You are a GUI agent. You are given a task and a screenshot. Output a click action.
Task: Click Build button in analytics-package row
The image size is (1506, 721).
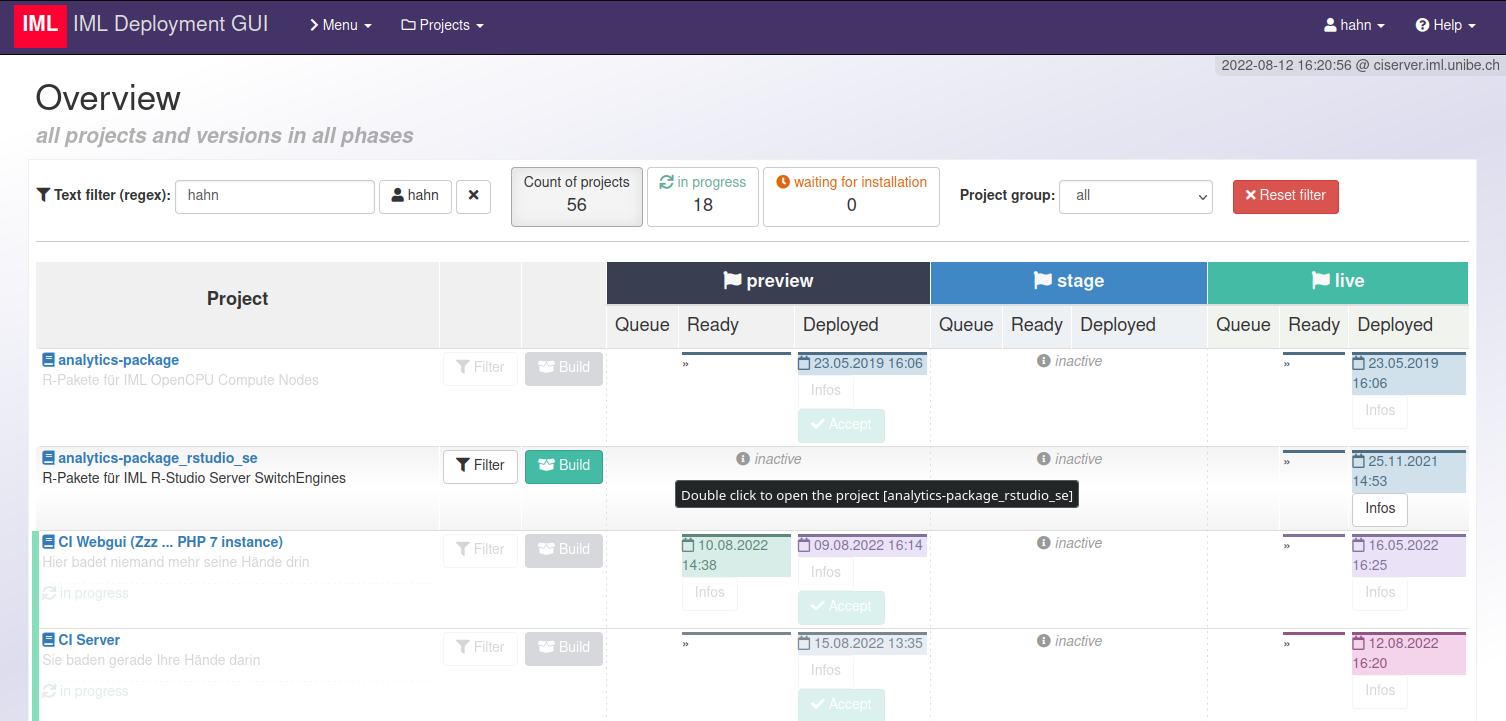pos(564,368)
